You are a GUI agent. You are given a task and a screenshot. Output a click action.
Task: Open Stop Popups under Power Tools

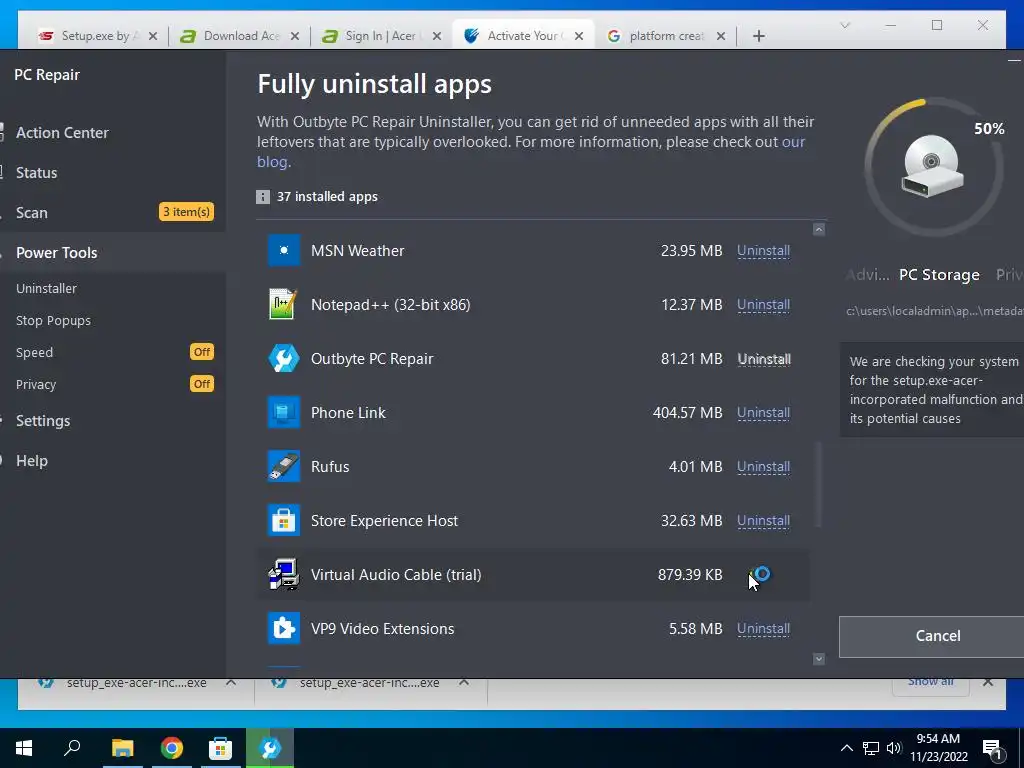pyautogui.click(x=54, y=320)
